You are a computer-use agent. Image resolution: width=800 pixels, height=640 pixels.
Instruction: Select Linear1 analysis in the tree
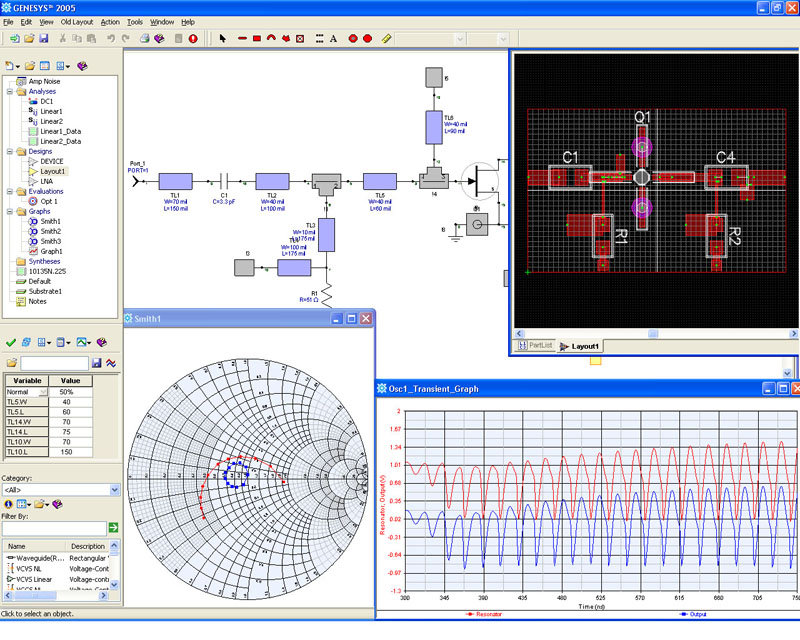tap(52, 111)
